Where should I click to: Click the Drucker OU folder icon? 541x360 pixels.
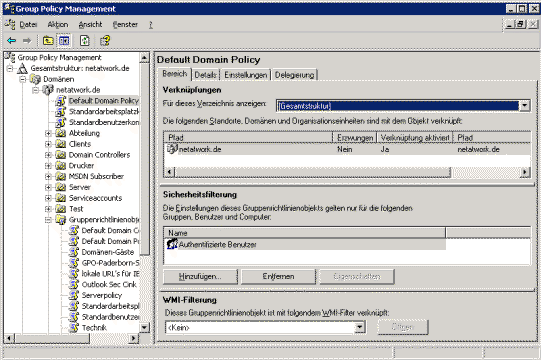coord(61,165)
